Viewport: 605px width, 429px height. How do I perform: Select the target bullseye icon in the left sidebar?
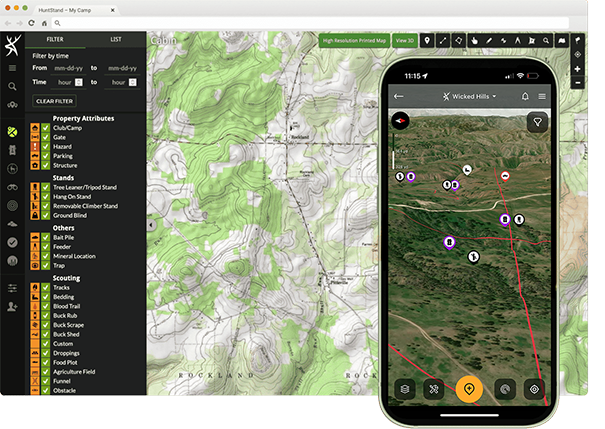coord(12,206)
